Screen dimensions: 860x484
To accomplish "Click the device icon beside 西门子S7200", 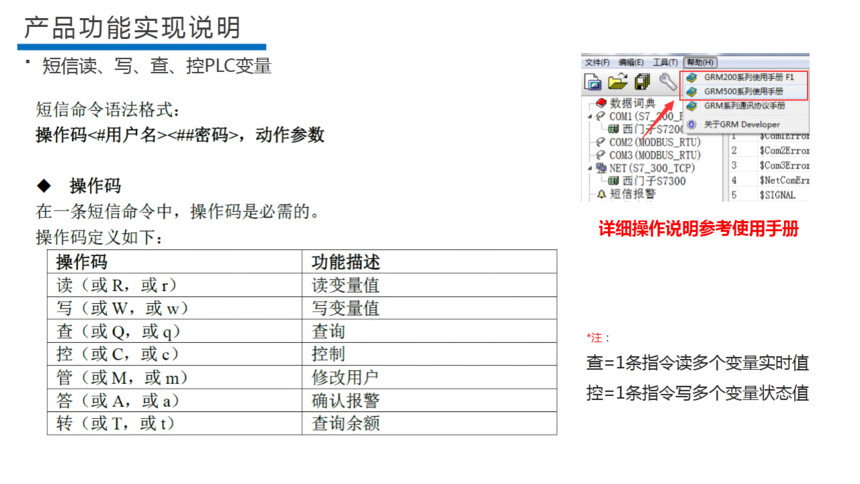I will pos(613,129).
